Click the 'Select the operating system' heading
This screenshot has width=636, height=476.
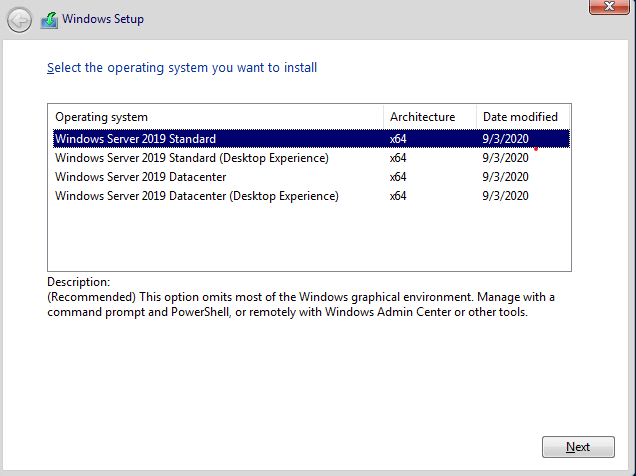tap(182, 68)
